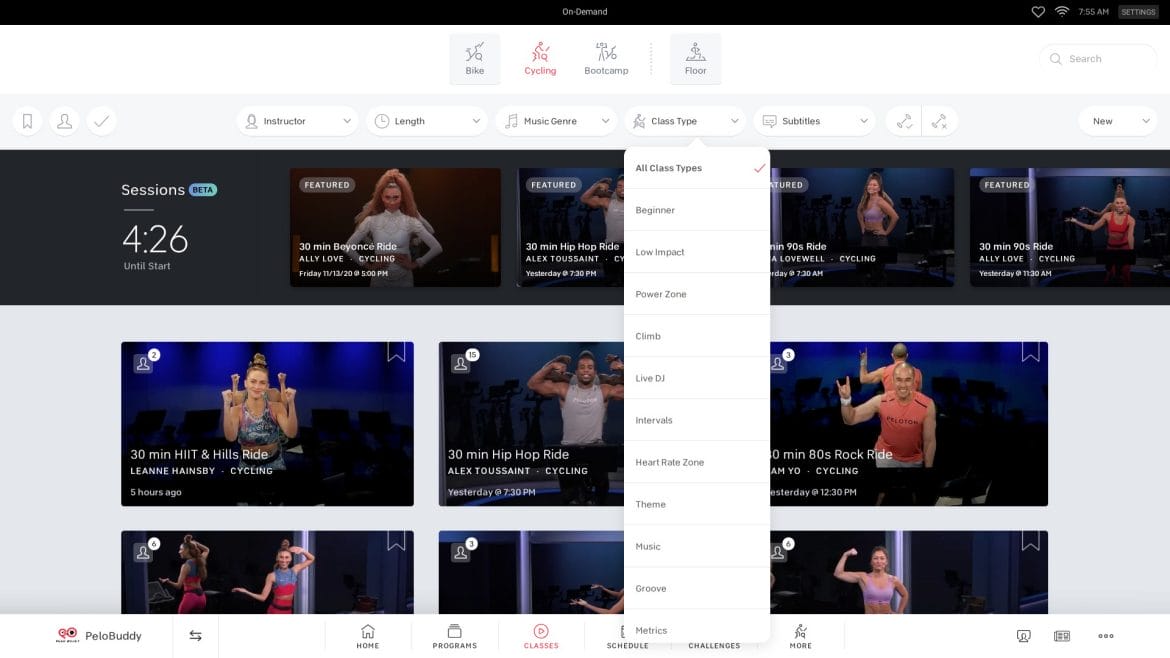This screenshot has height=658, width=1170.
Task: Go to the MORE tab
Action: click(801, 636)
